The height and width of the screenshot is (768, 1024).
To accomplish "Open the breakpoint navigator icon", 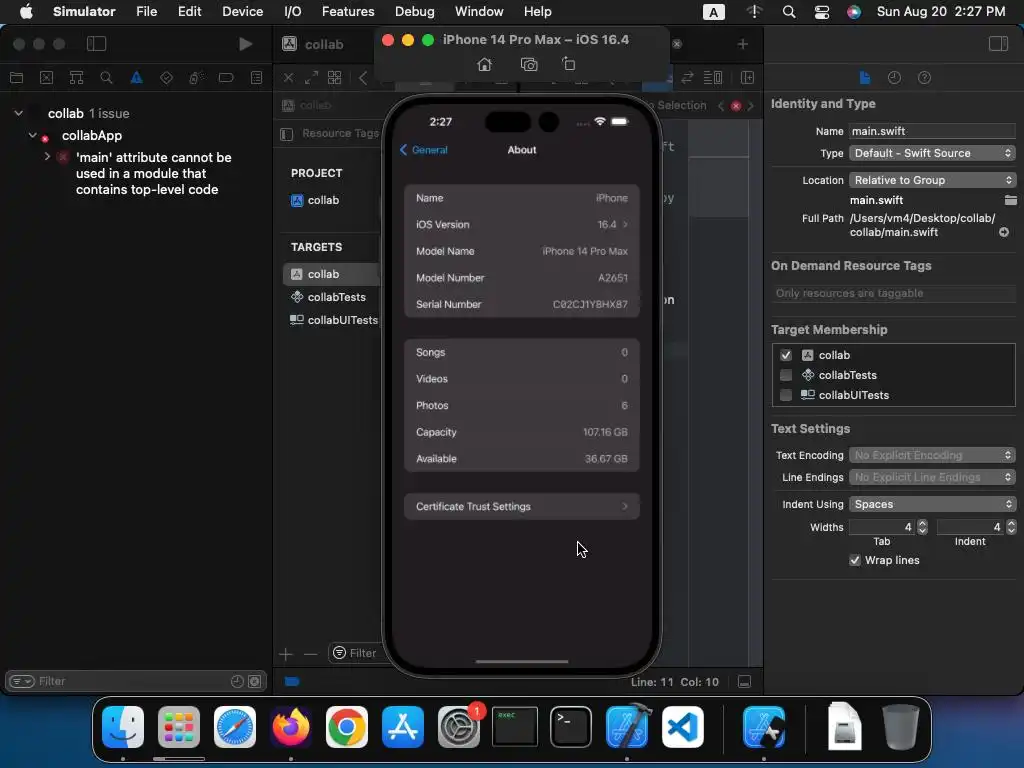I will [226, 78].
